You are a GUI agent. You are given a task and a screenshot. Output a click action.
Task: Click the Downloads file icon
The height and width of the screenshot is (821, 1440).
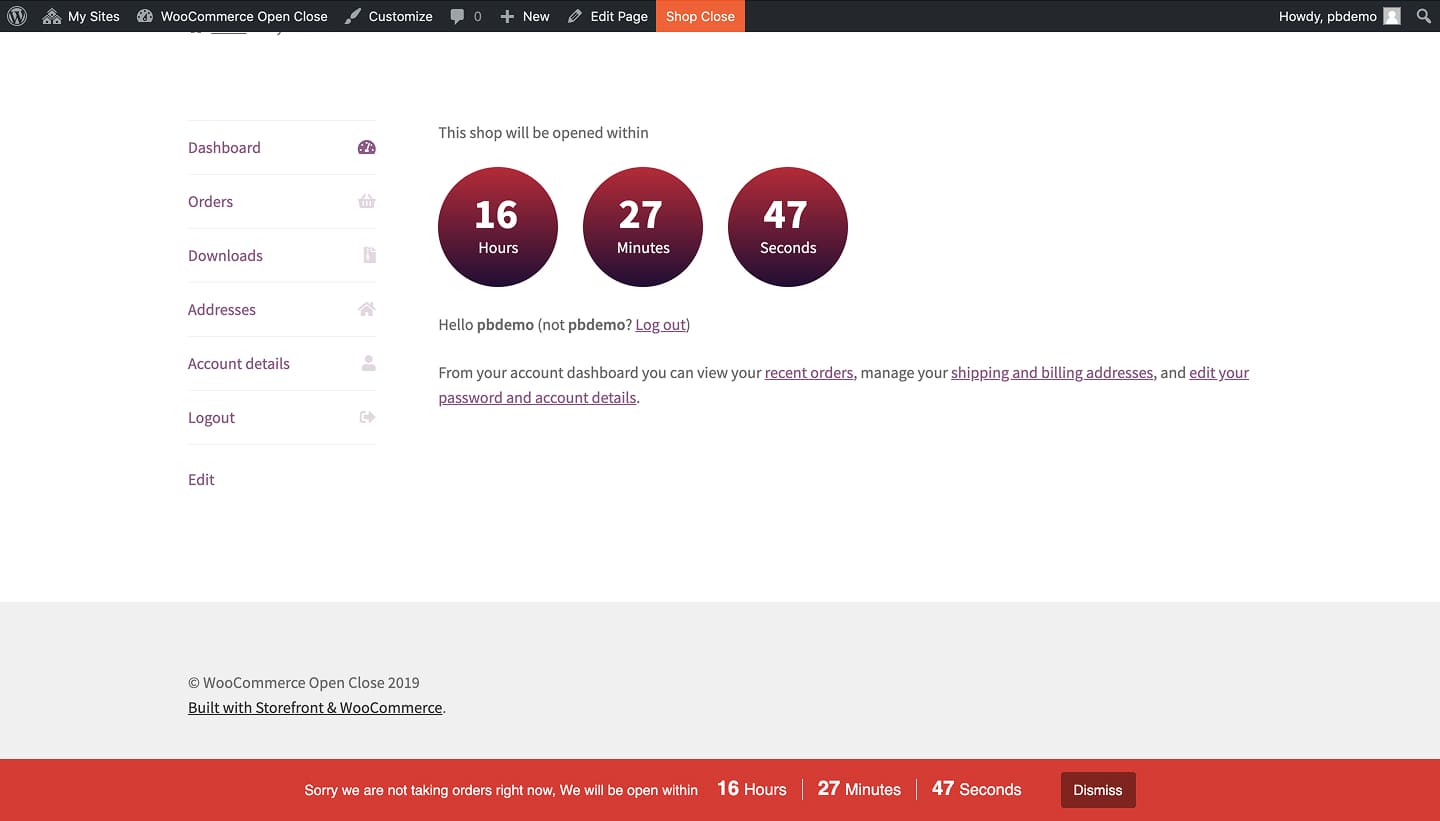[369, 255]
